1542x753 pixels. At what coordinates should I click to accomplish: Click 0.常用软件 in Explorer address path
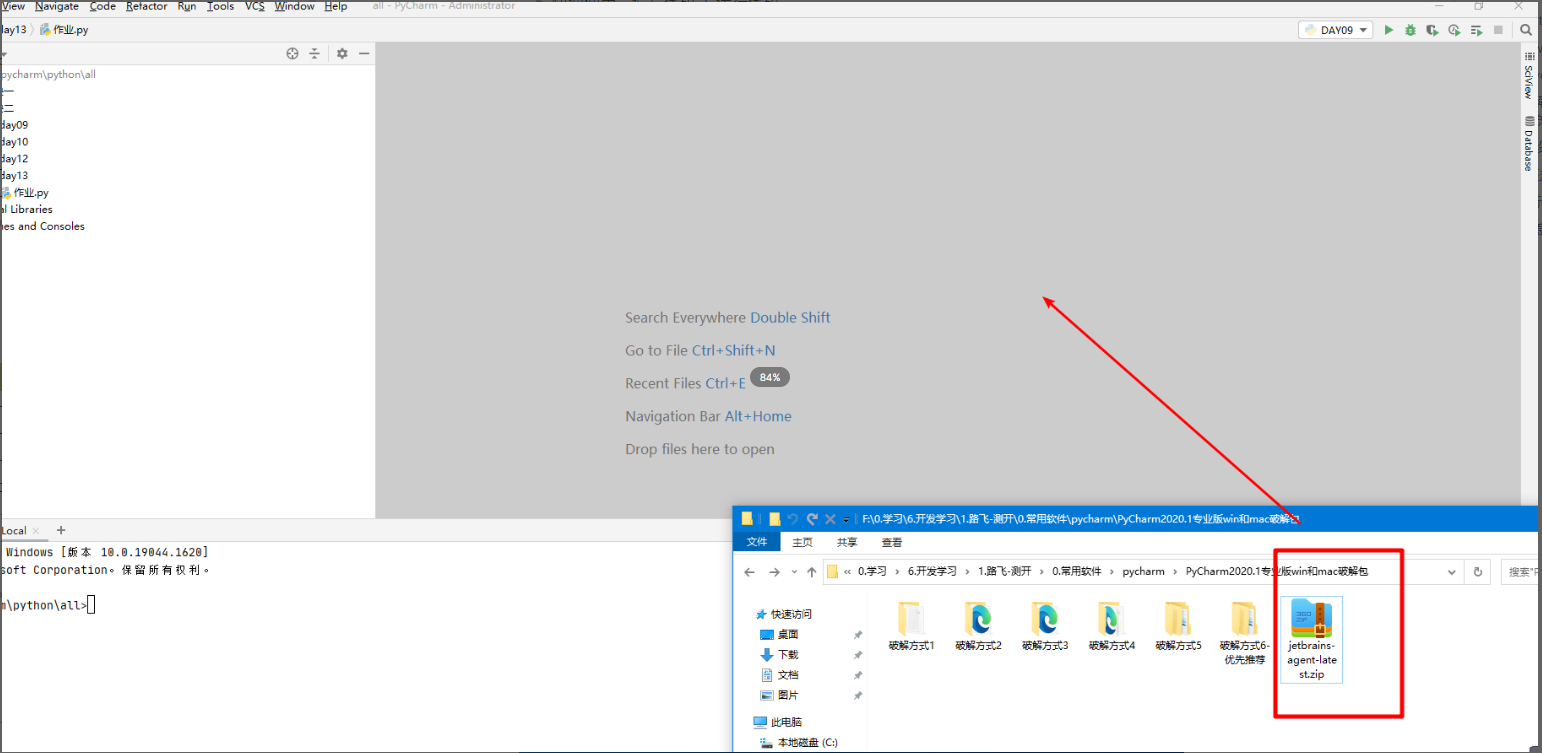pyautogui.click(x=1076, y=572)
